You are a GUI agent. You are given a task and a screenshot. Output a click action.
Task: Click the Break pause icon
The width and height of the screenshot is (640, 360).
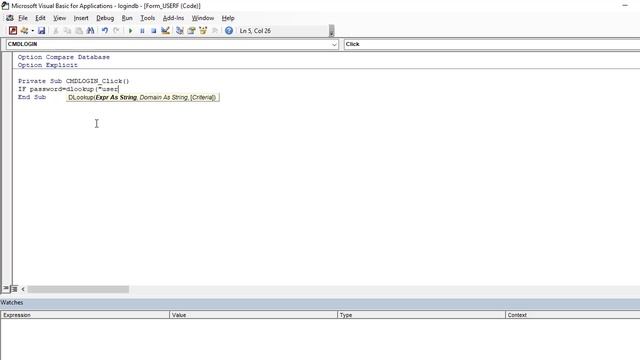coord(142,31)
